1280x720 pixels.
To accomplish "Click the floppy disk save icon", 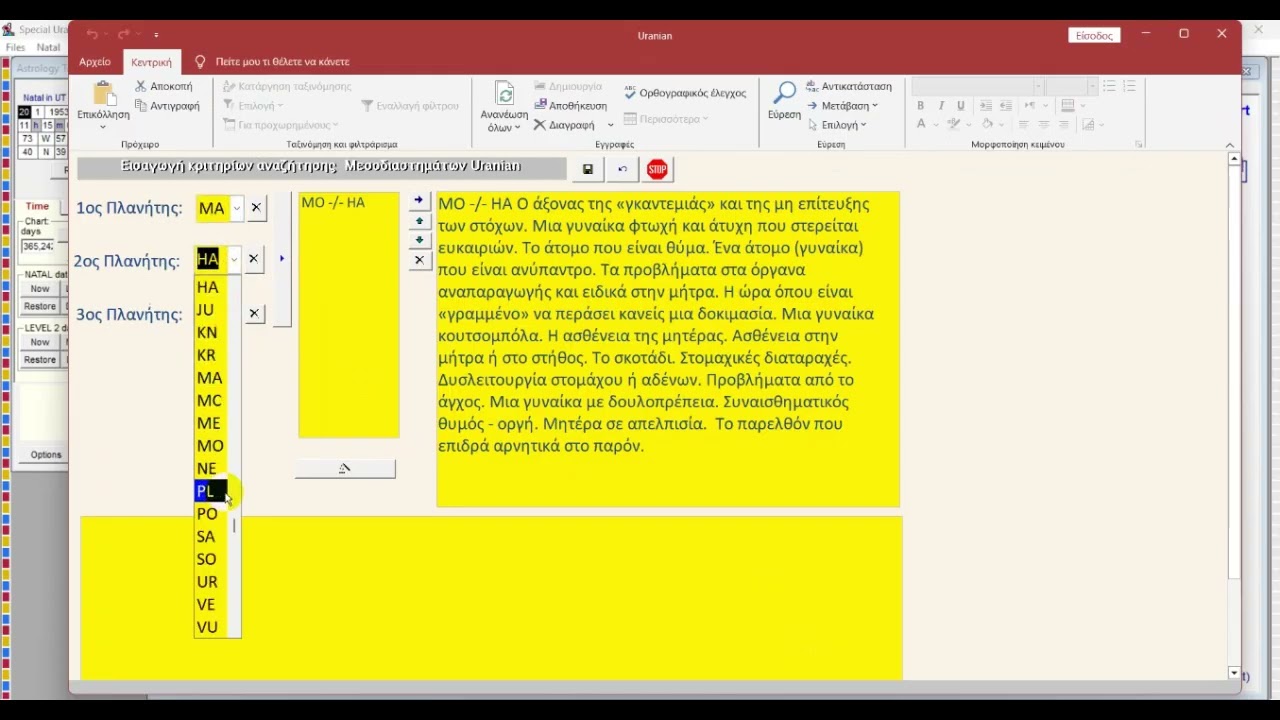I will pos(588,170).
